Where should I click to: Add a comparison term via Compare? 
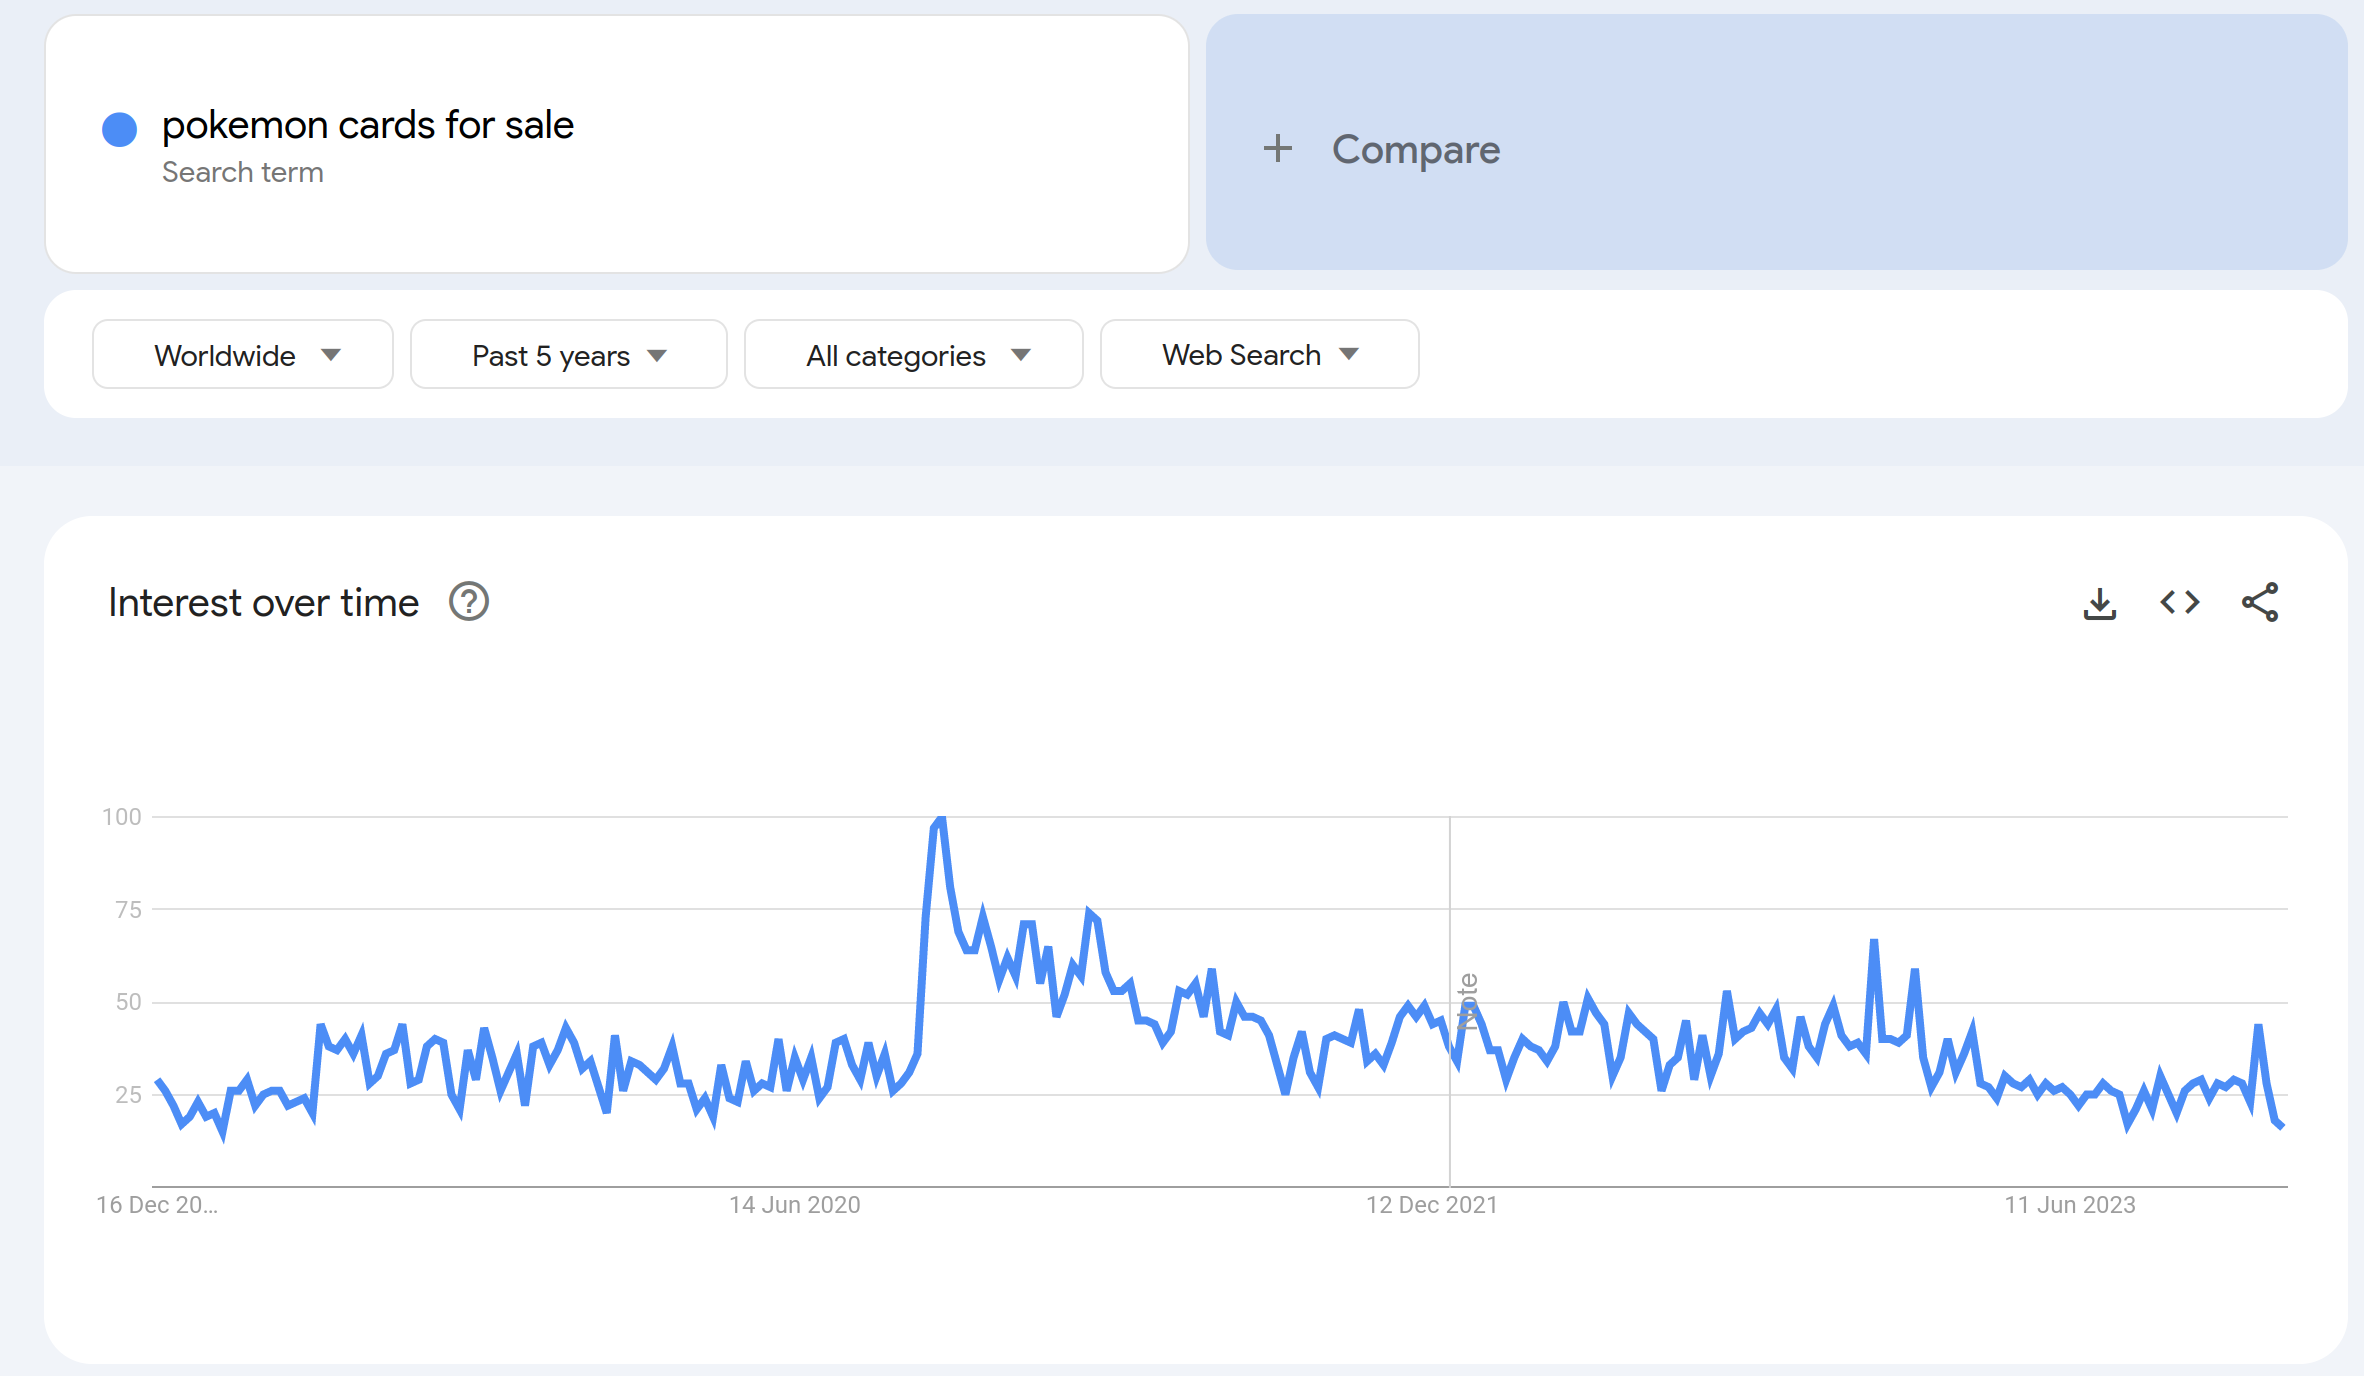(x=1776, y=142)
